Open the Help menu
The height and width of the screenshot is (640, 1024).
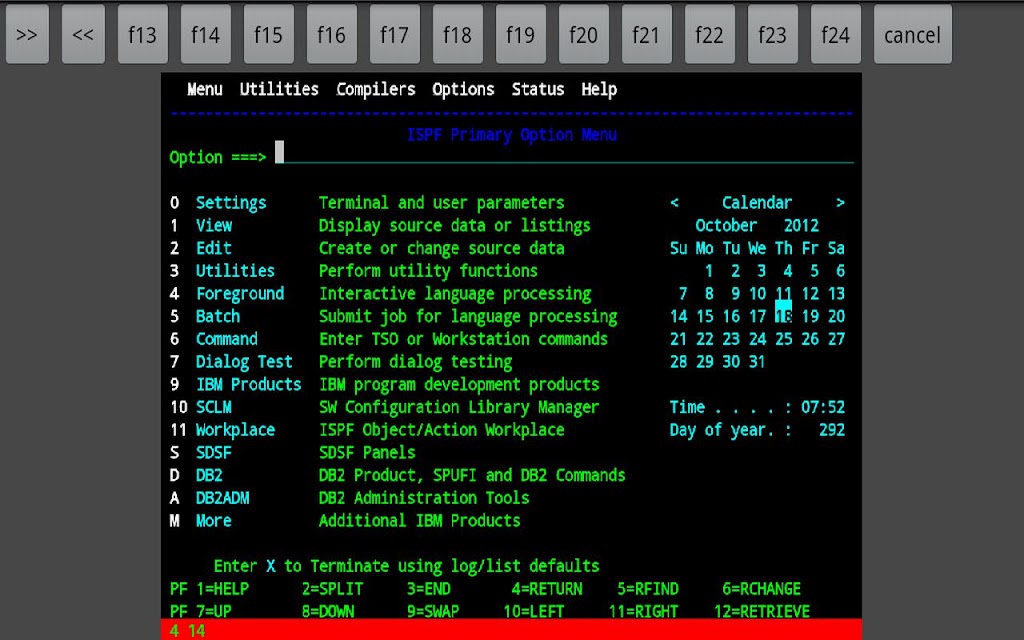point(599,89)
